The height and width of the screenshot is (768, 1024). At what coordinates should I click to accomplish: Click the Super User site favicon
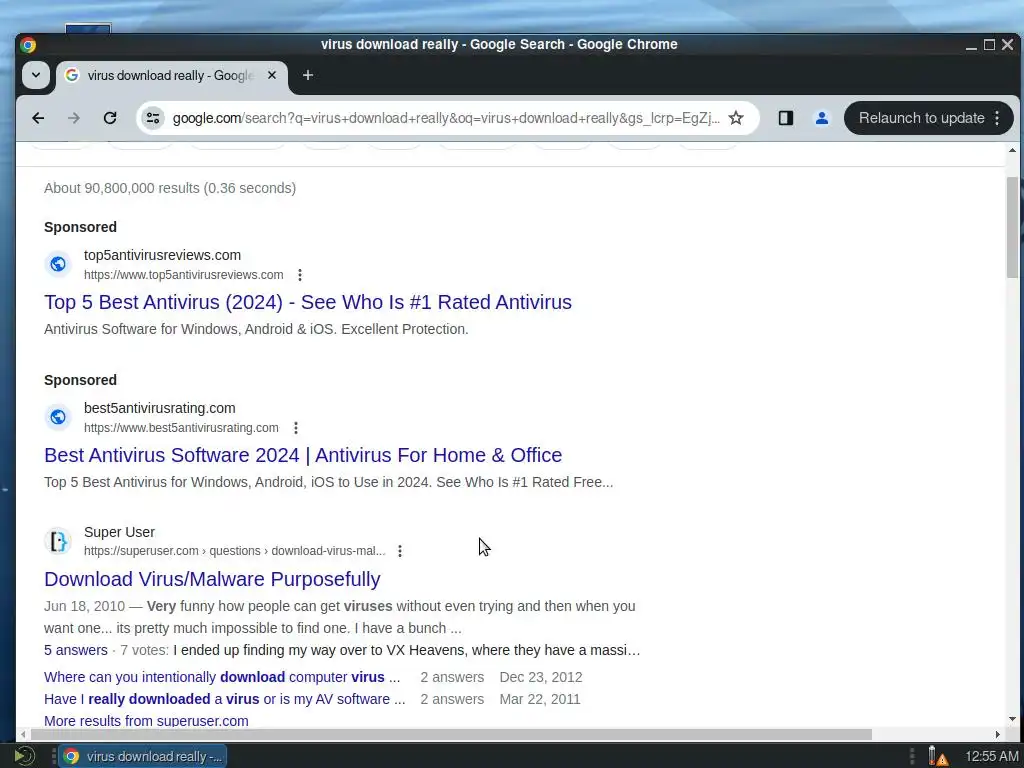pos(57,541)
